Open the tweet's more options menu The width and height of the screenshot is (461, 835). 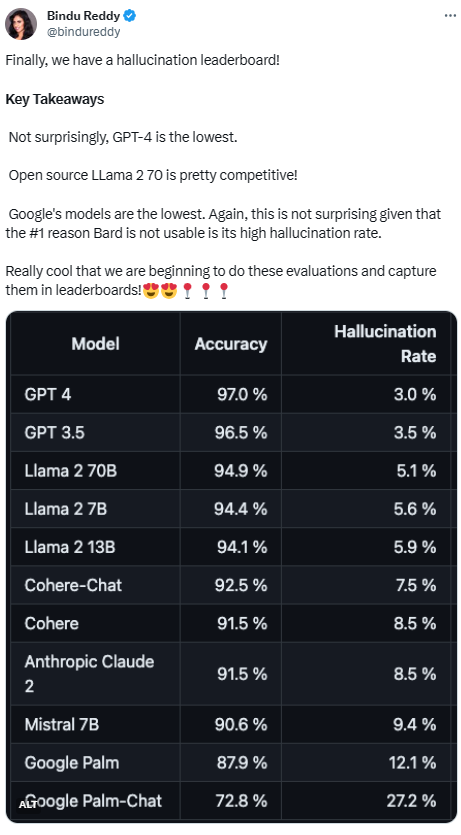point(450,16)
